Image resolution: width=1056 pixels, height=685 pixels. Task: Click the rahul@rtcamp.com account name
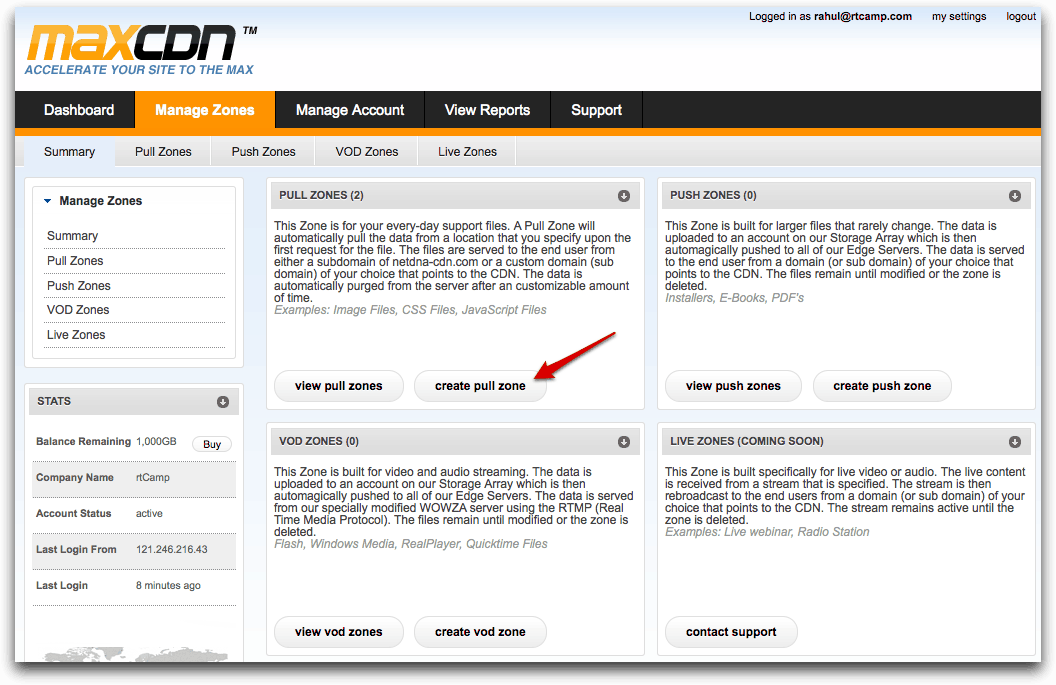pos(863,16)
